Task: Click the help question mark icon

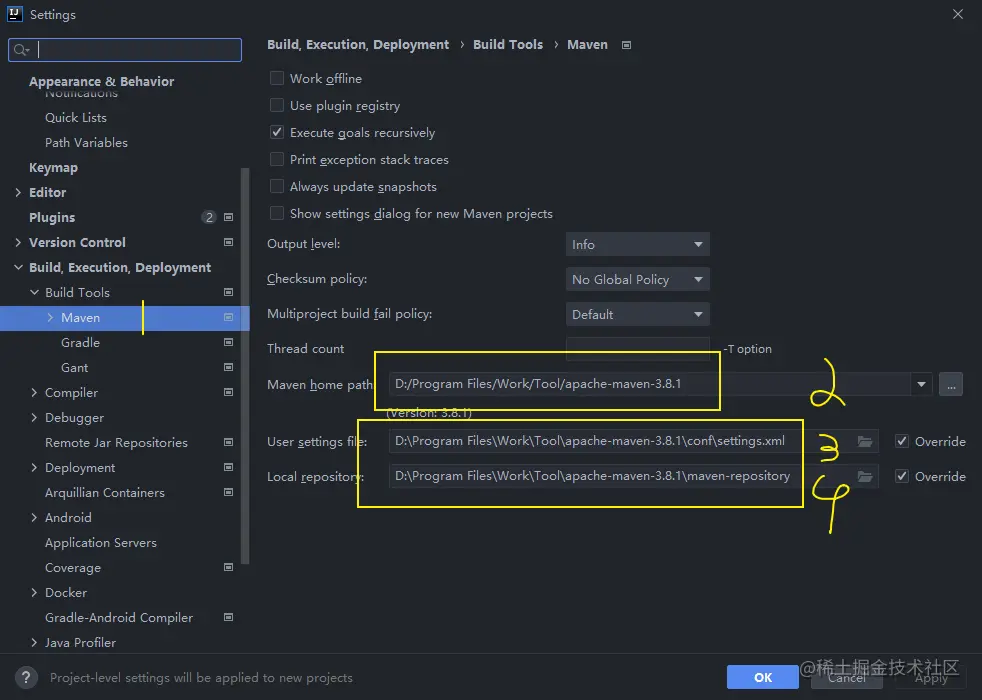Action: (x=26, y=677)
